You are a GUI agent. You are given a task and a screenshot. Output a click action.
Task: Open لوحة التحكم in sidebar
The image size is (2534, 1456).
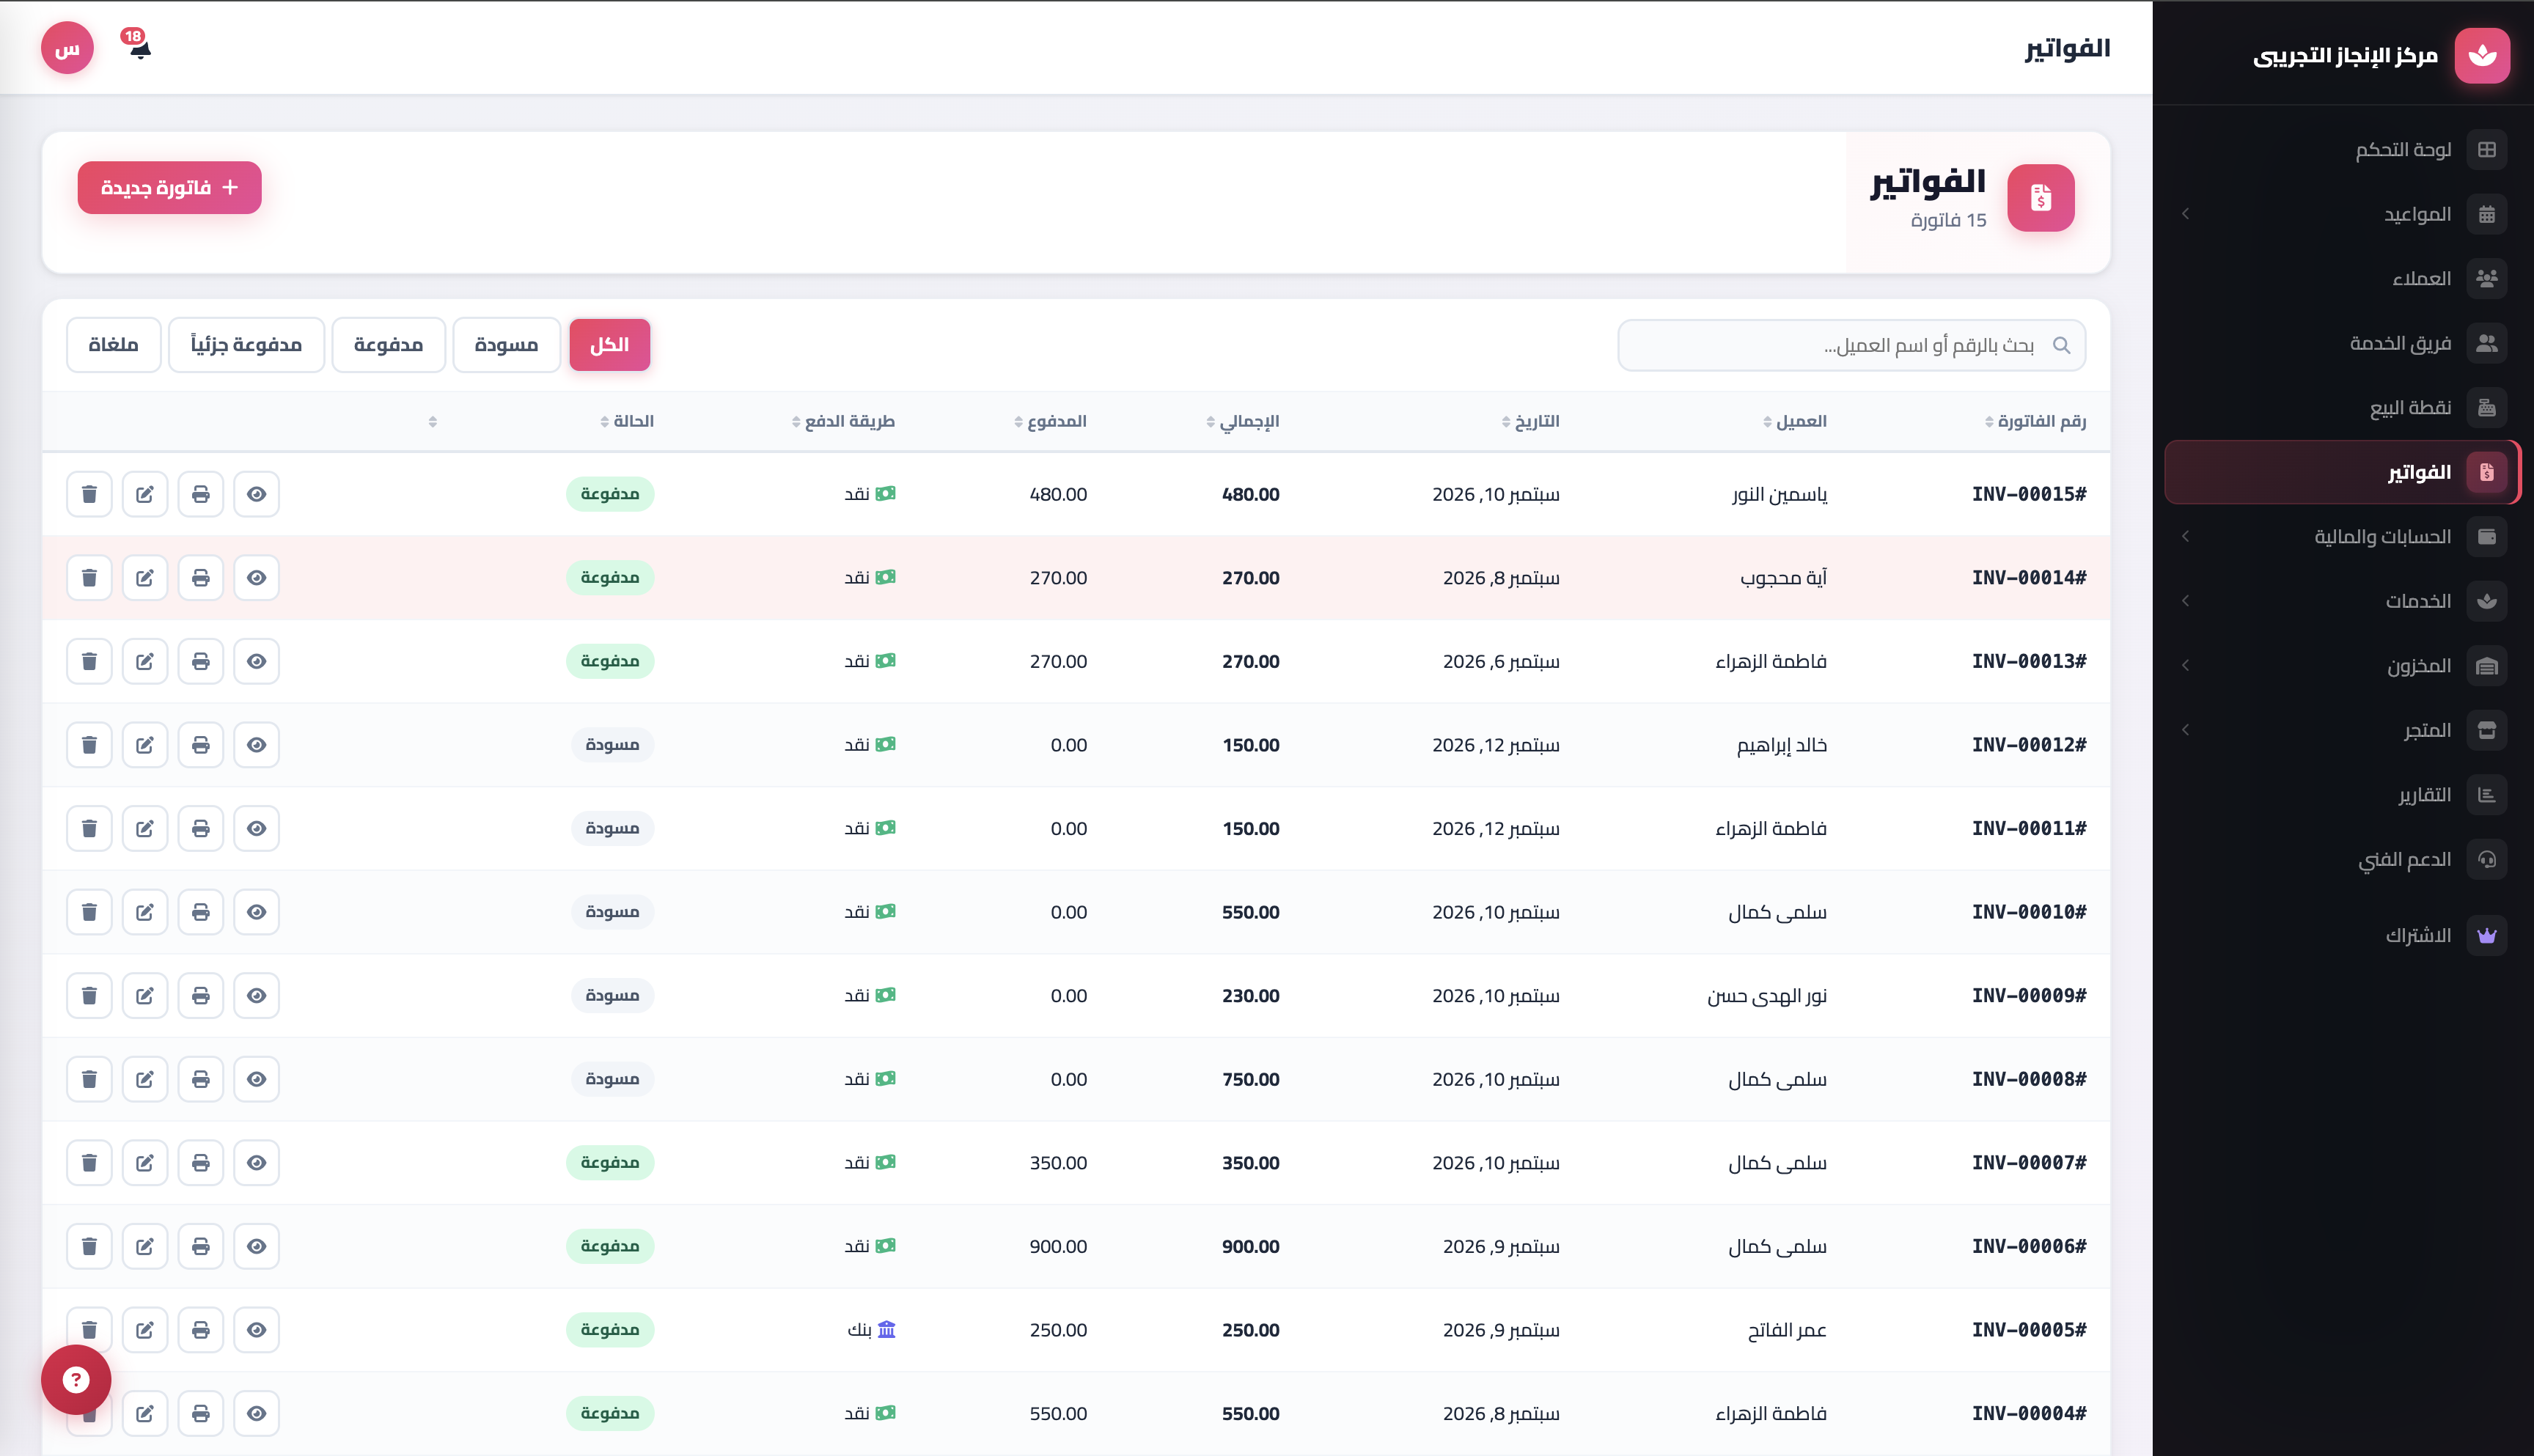tap(2342, 150)
